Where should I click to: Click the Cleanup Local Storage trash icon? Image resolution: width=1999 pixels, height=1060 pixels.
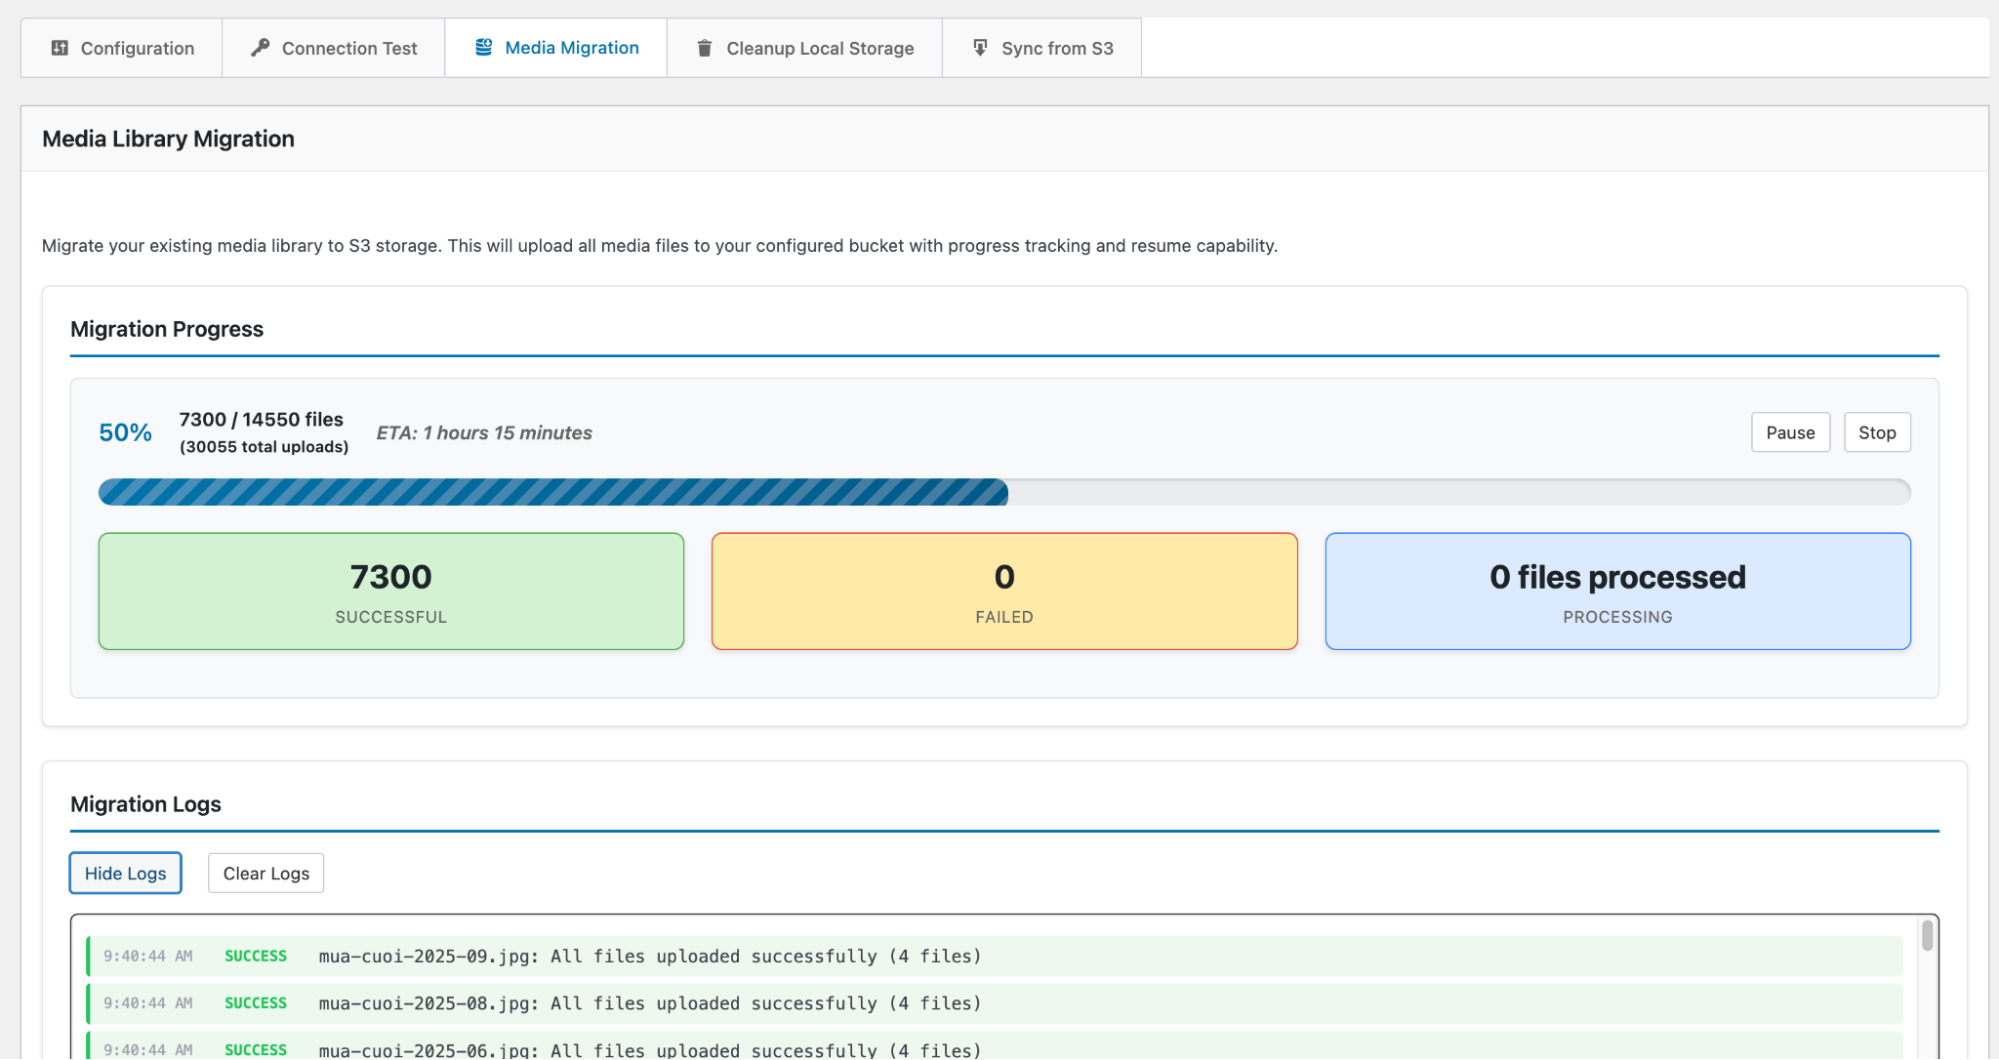[x=704, y=48]
